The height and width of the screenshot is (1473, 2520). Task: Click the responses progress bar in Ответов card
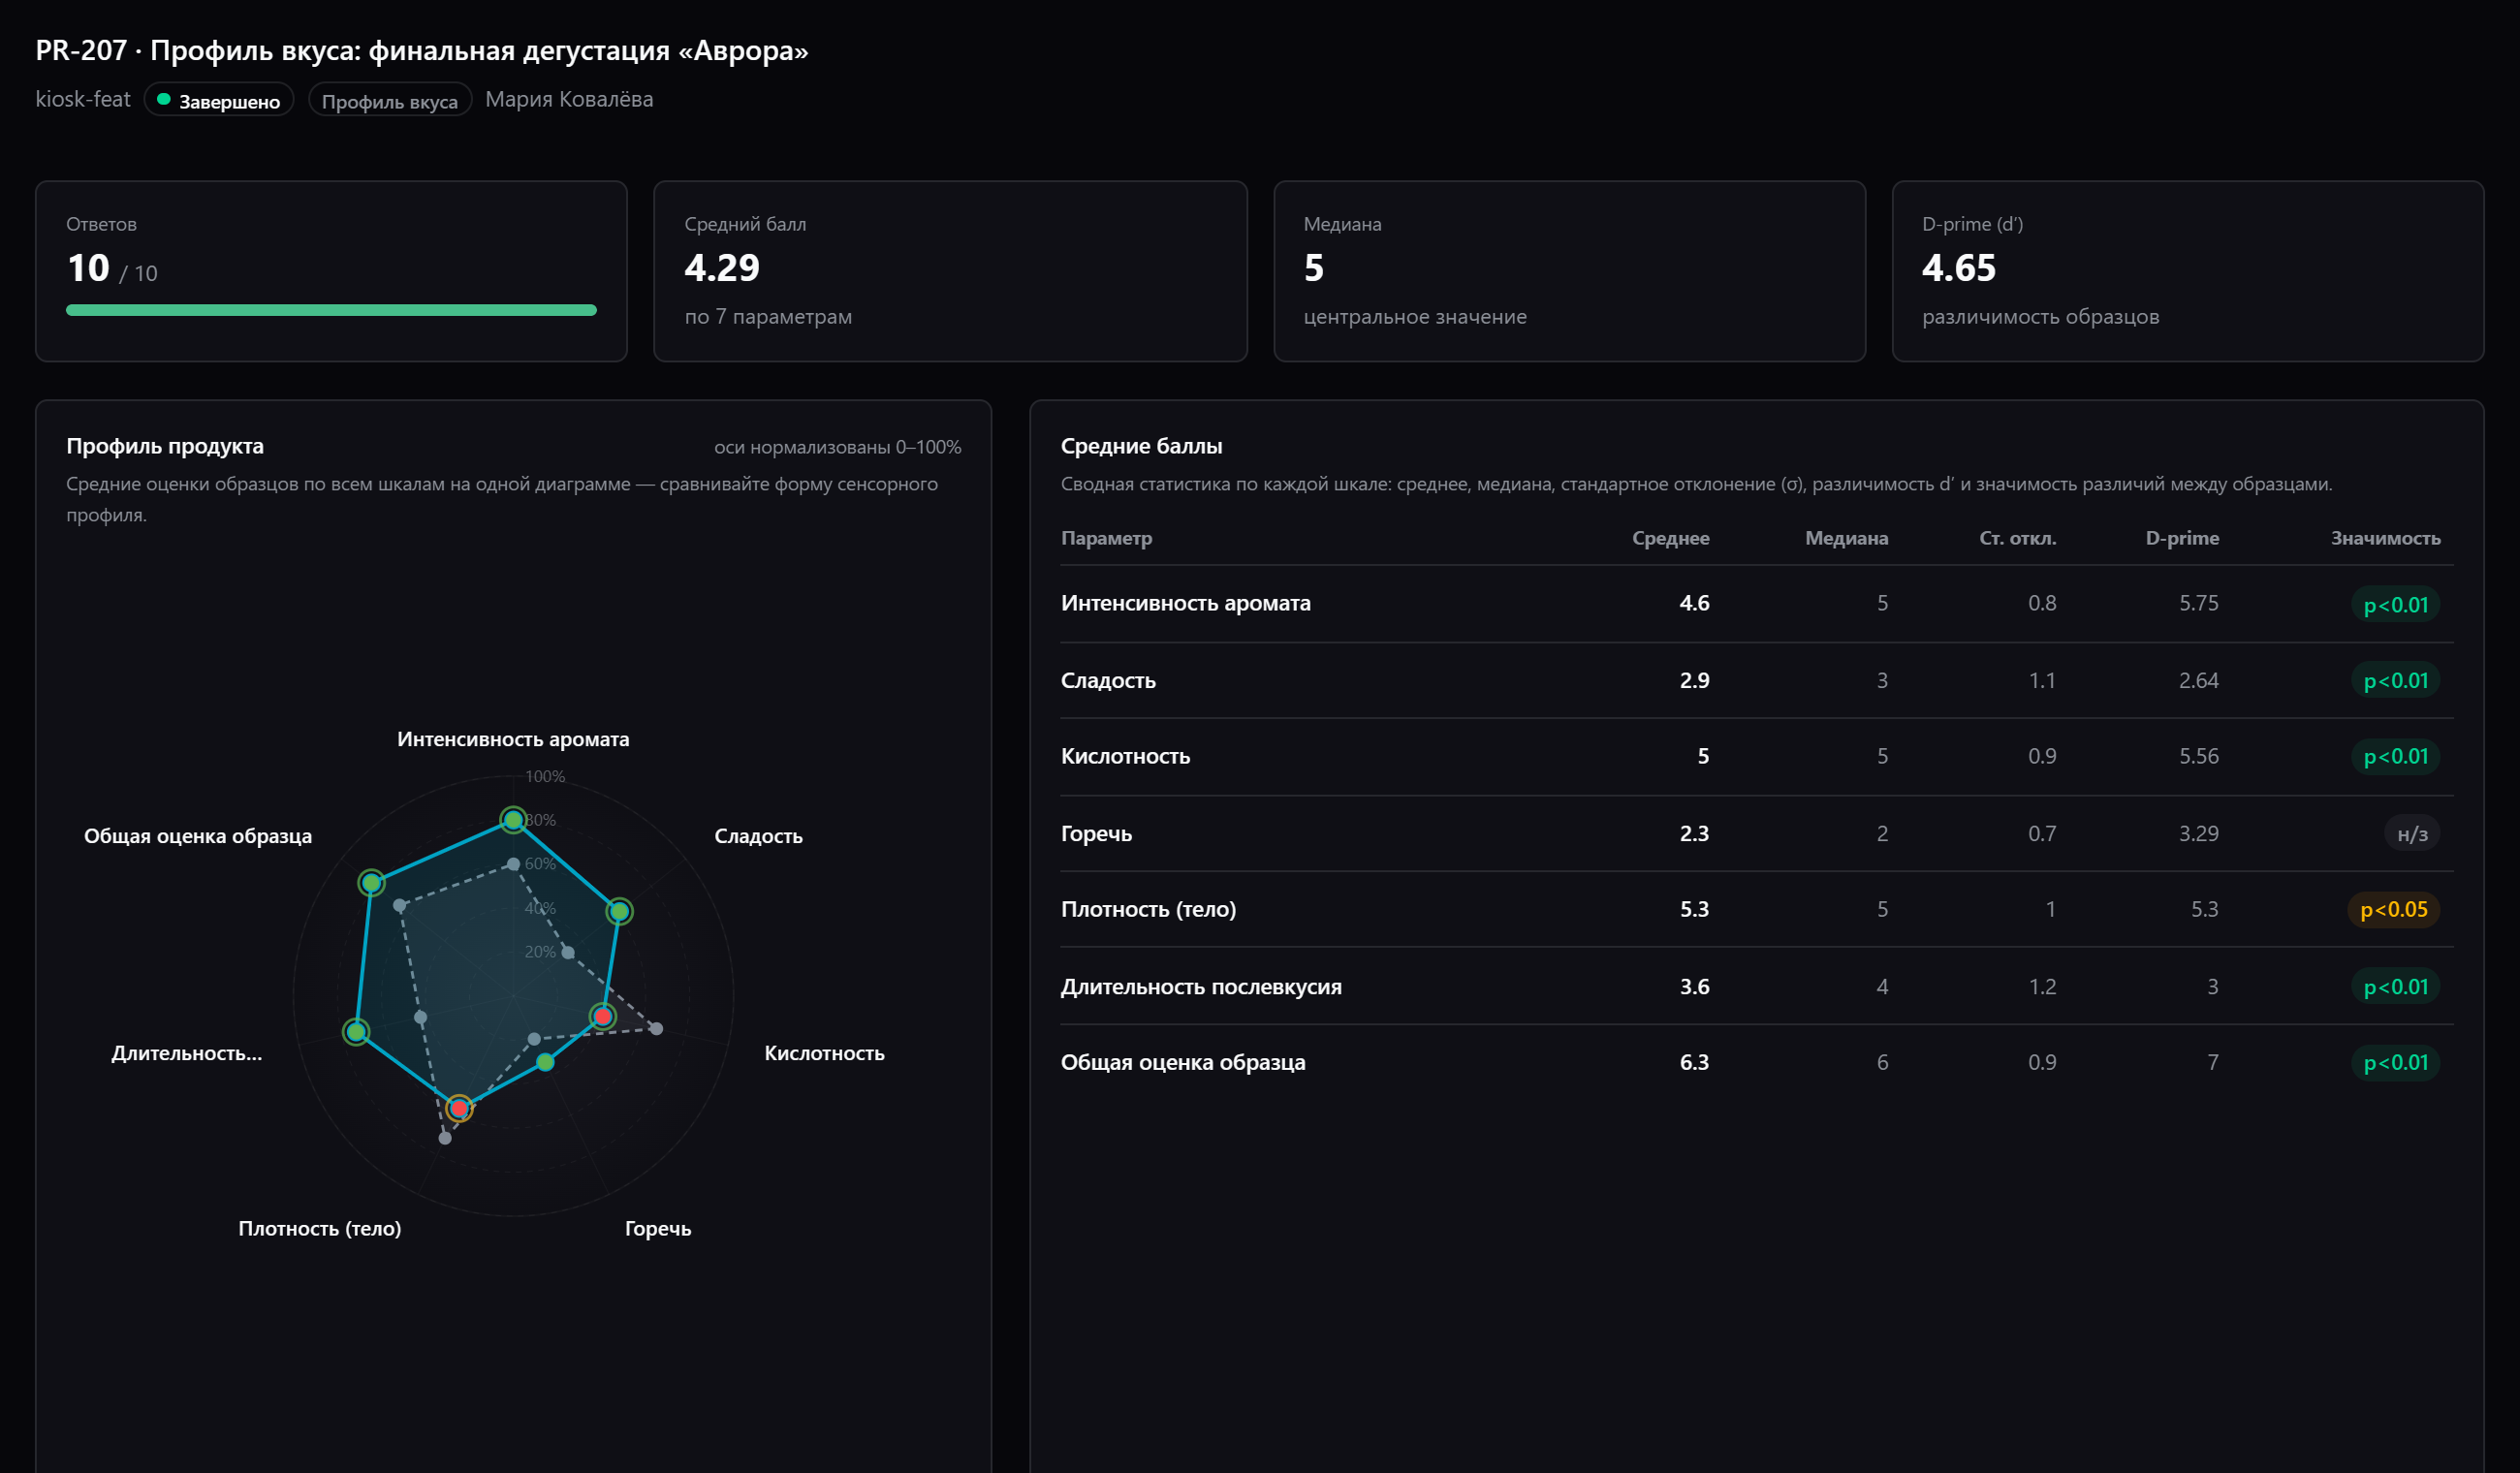[331, 310]
